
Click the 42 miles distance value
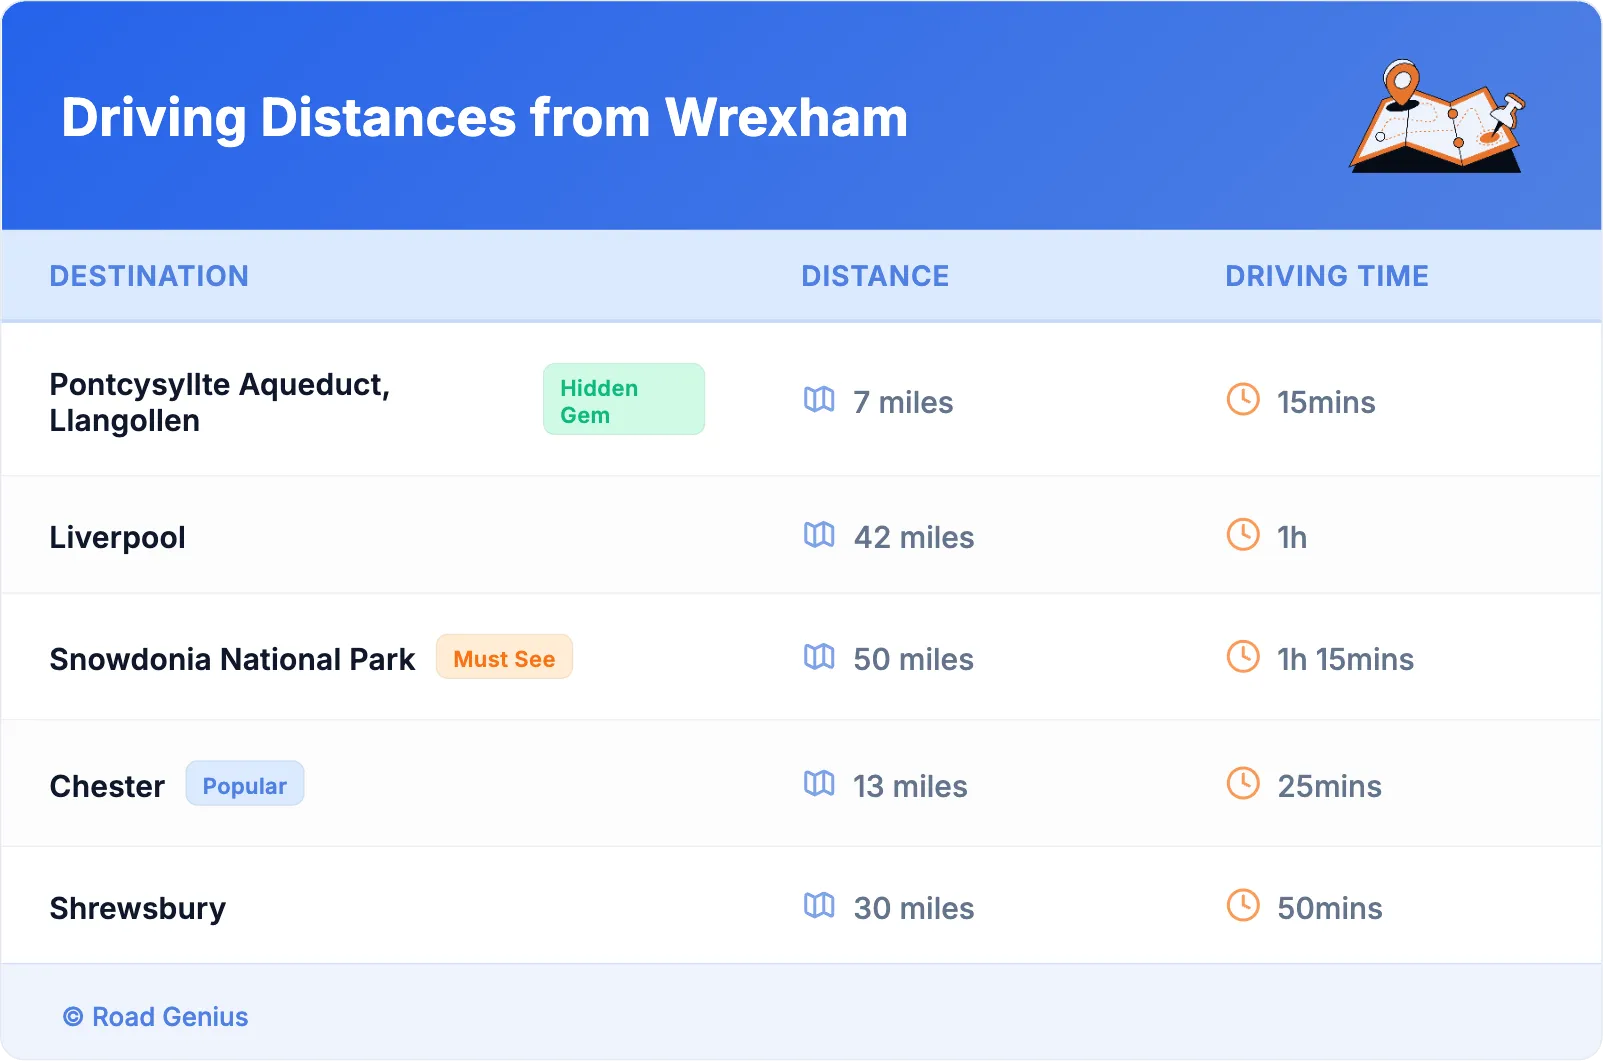[x=914, y=537]
